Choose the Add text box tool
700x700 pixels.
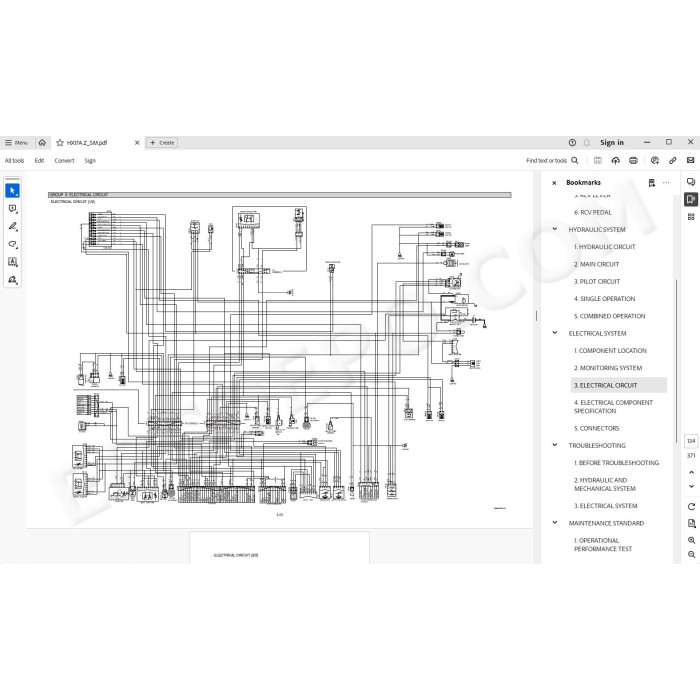click(x=12, y=262)
